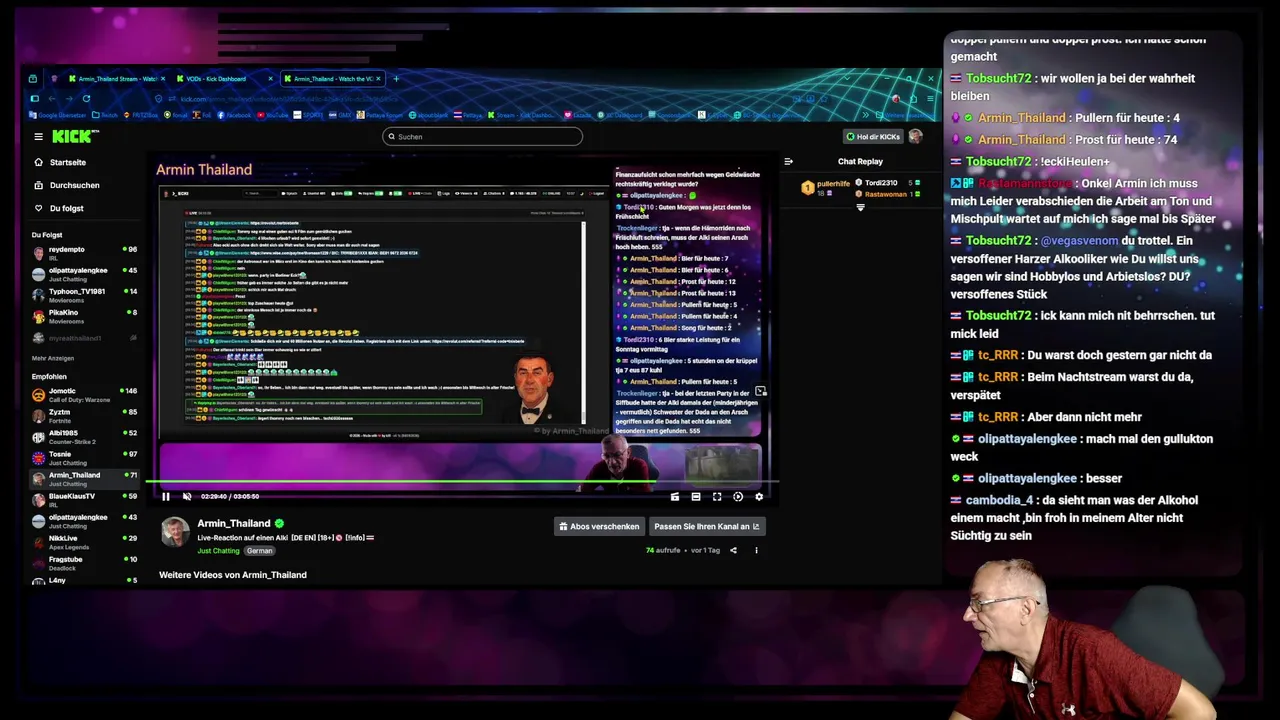Viewport: 1280px width, 720px height.
Task: Click cambodia_4 name in overlay chat
Action: coord(999,500)
